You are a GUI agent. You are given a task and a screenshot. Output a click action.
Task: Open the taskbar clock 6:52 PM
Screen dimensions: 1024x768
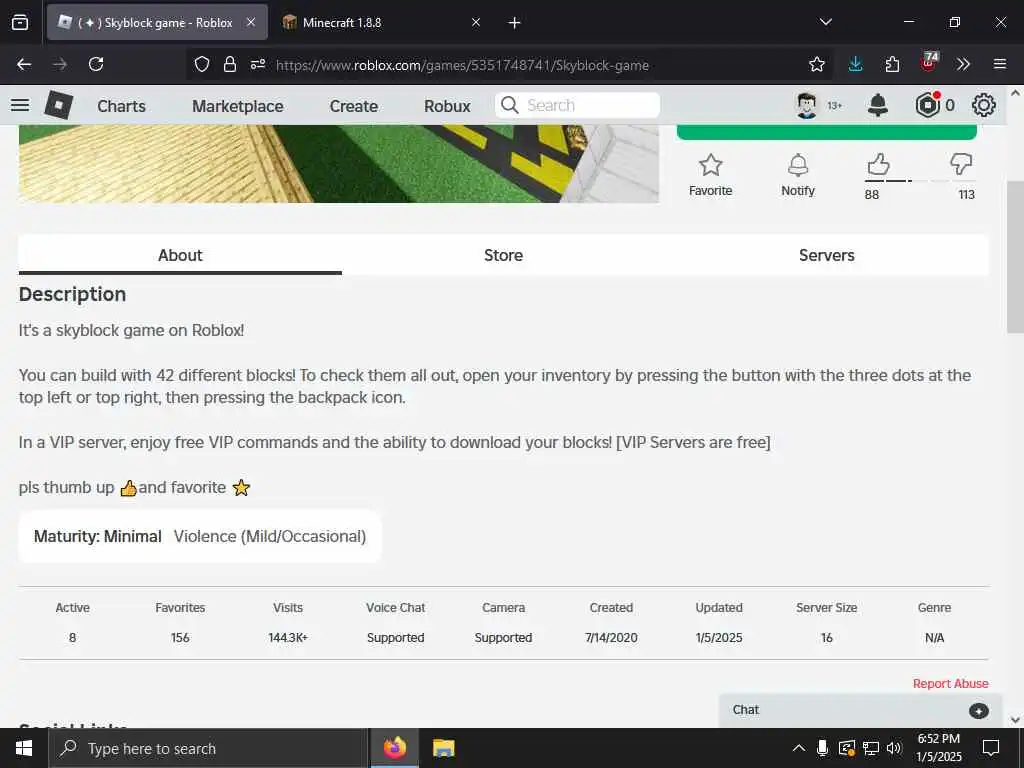pos(938,748)
